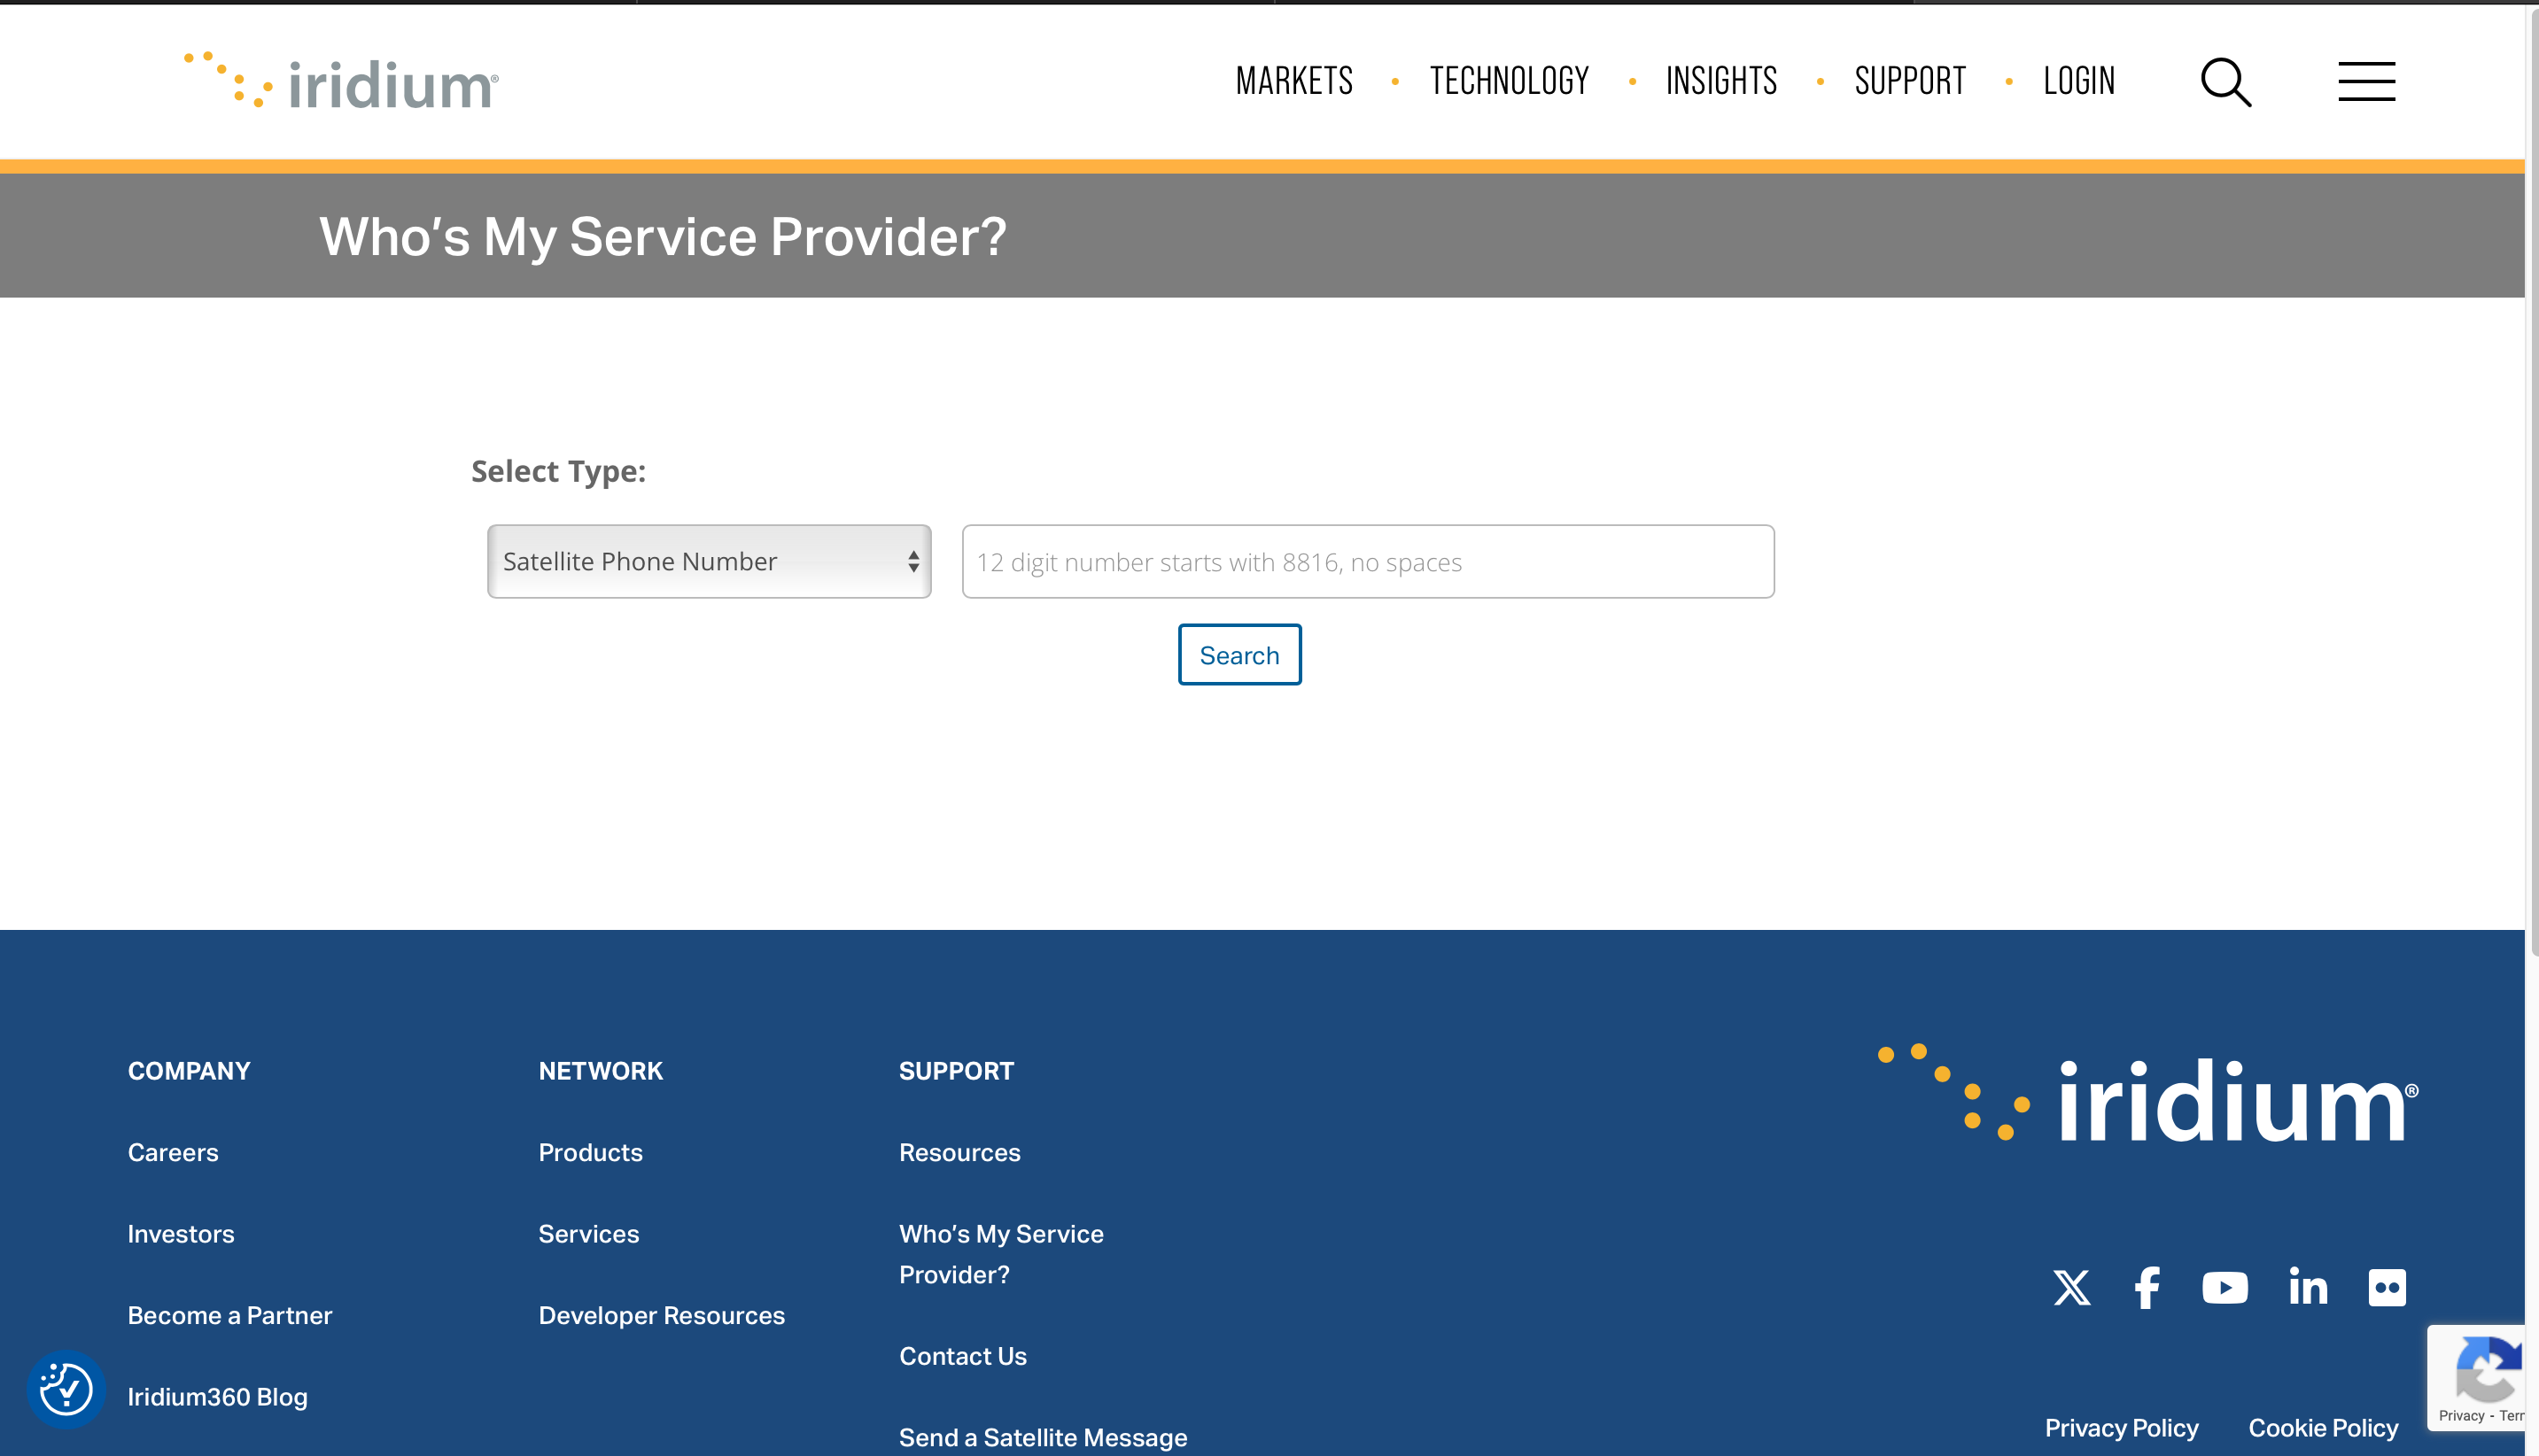Screen dimensions: 2539x1456
Task: Focus the 12 digit number input field
Action: (1368, 562)
